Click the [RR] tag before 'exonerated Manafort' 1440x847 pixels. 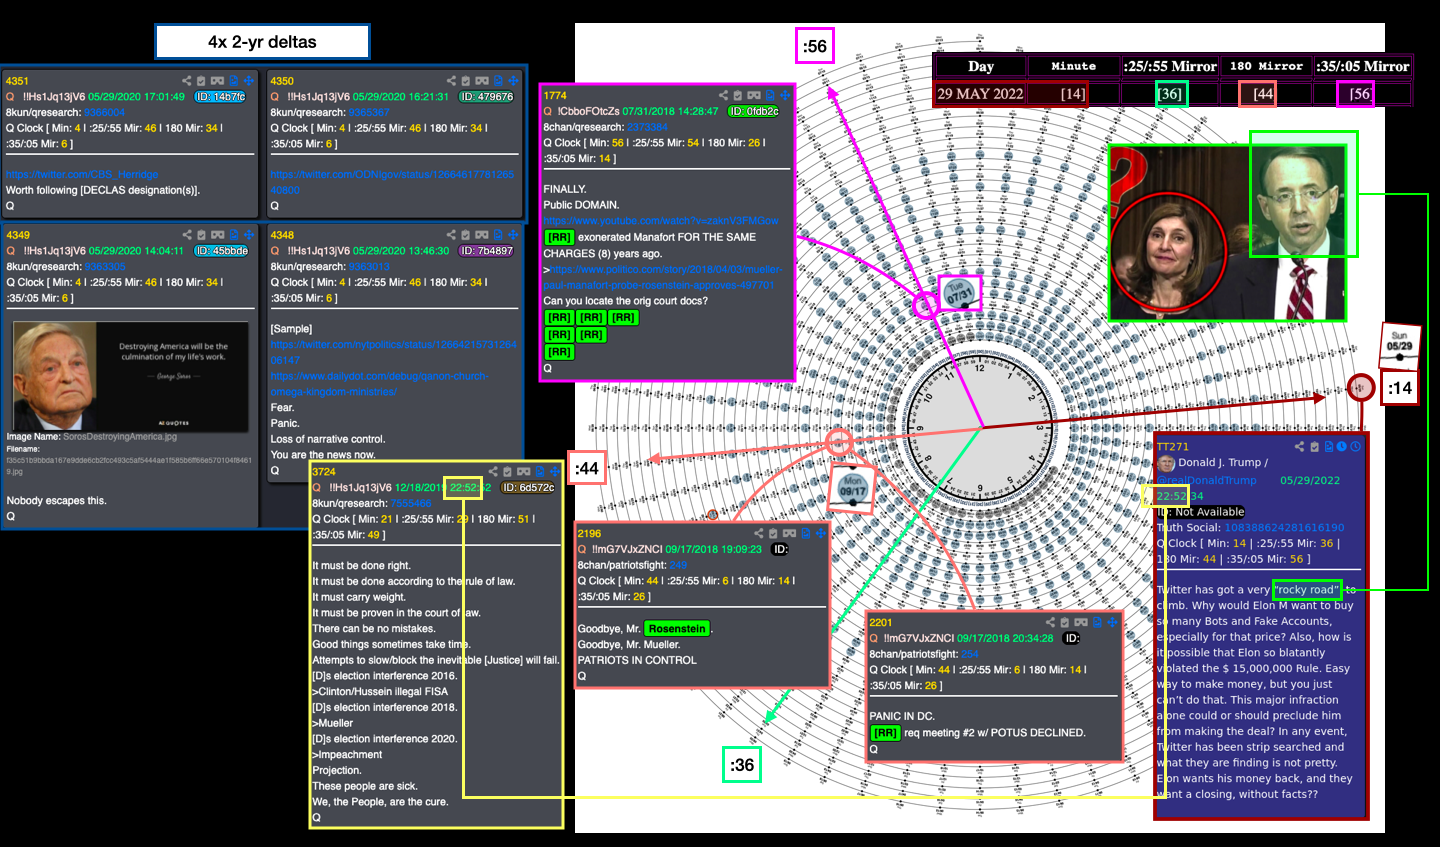tap(559, 237)
